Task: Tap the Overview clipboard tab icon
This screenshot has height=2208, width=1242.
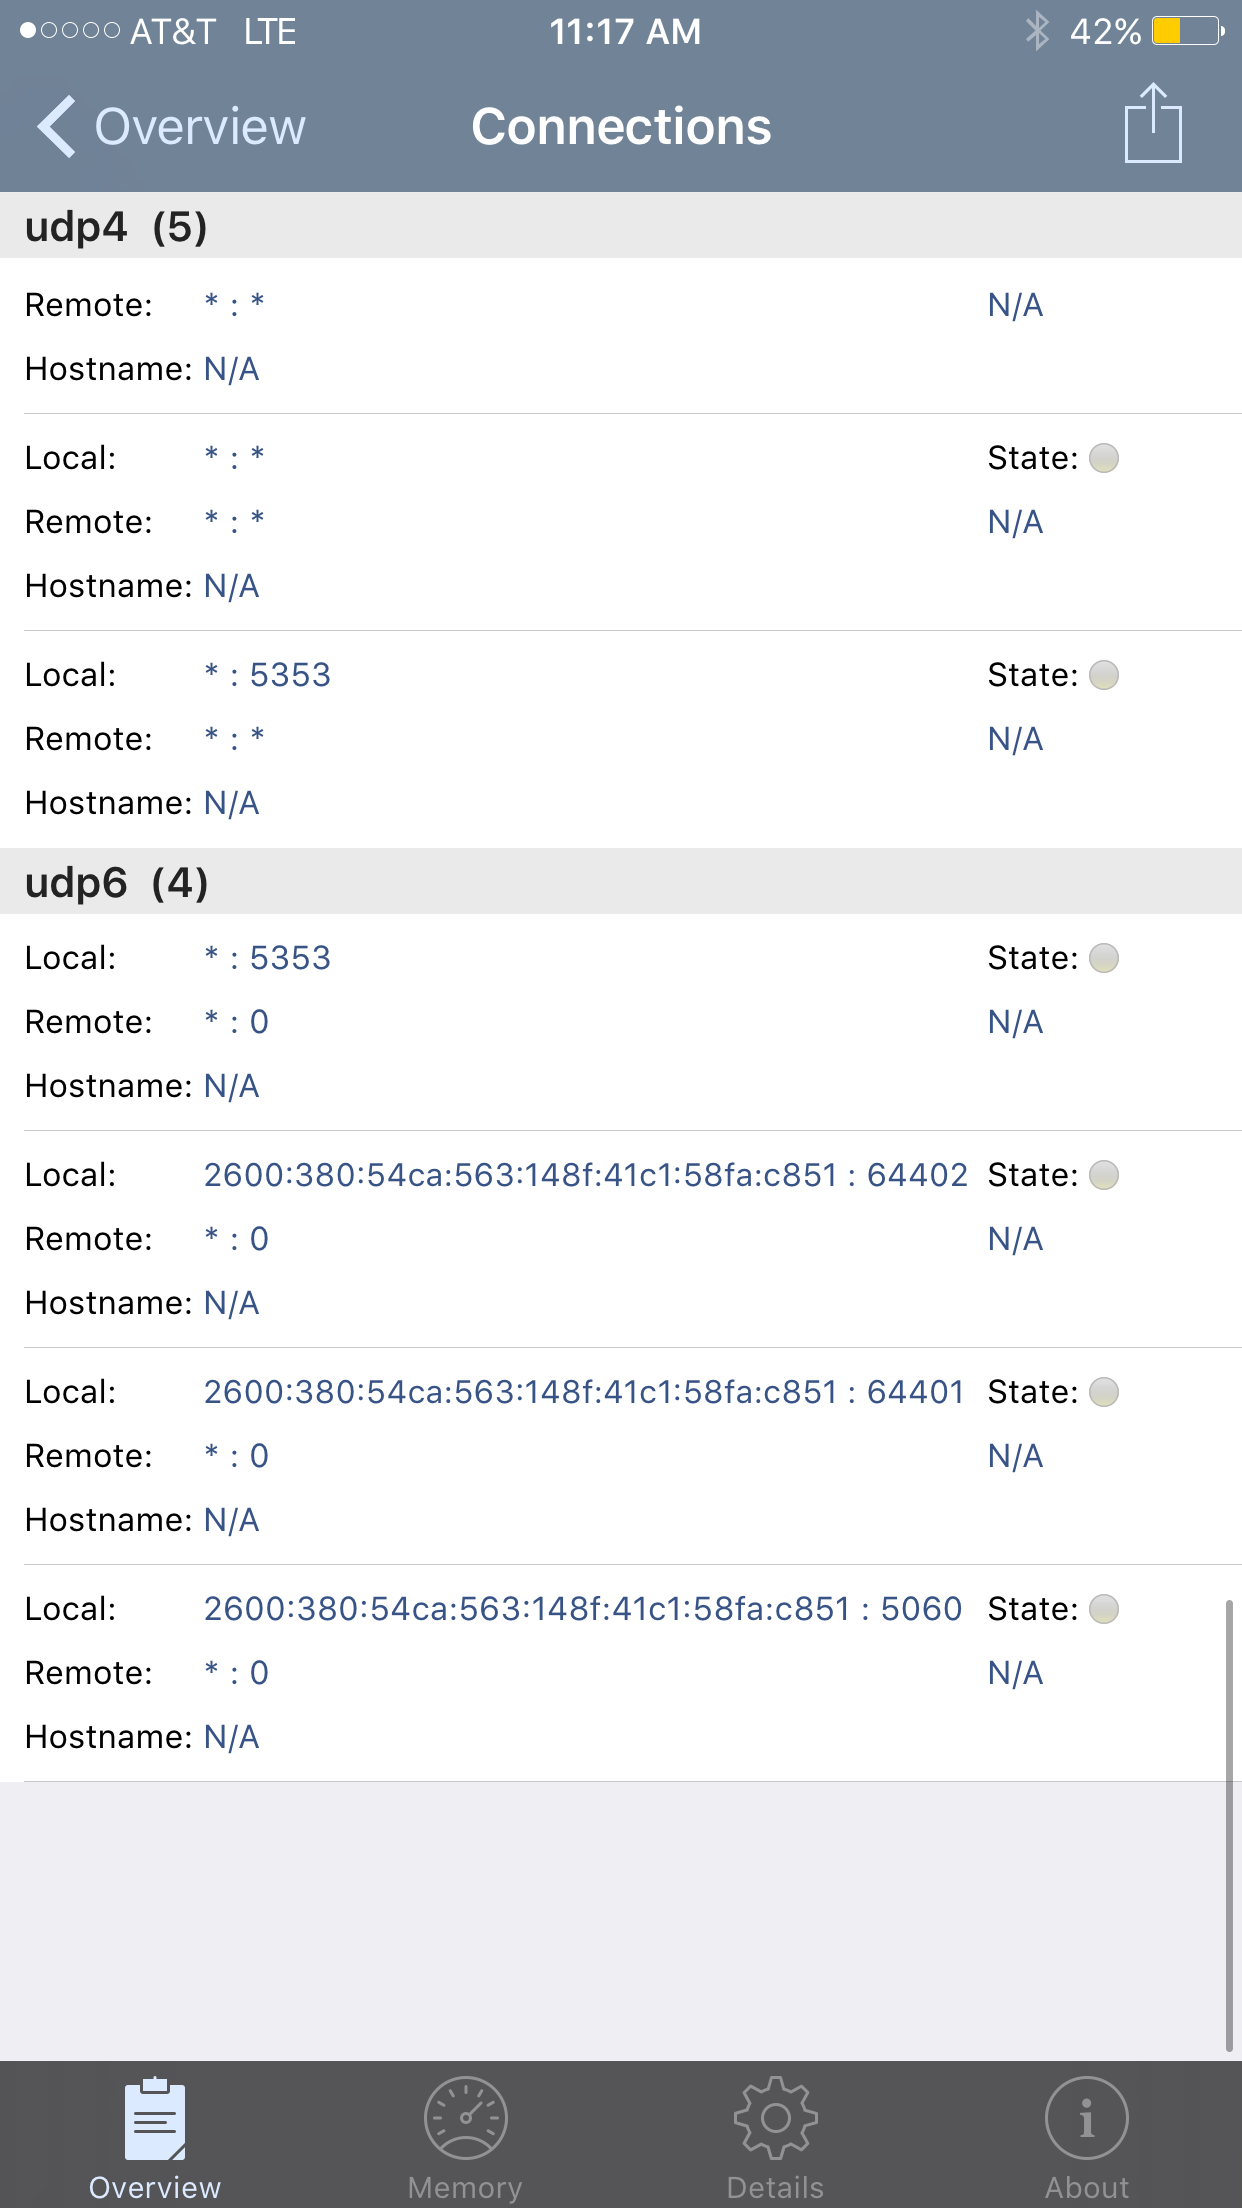Action: click(x=155, y=2119)
